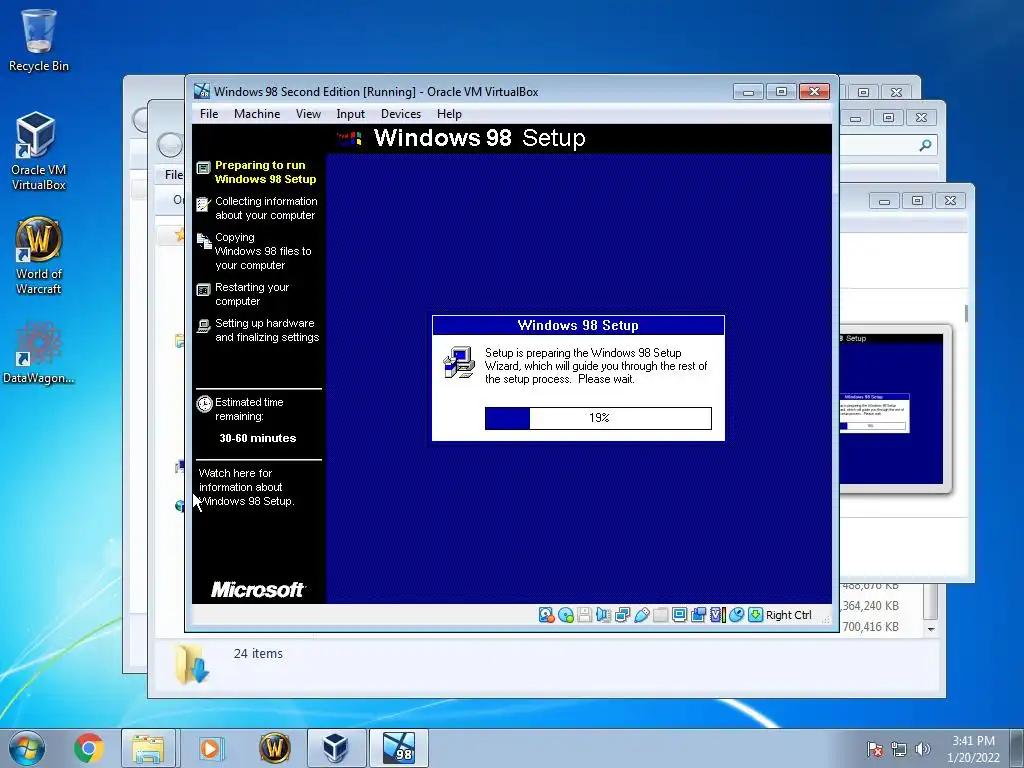The image size is (1024, 768).
Task: Select the DataWagon desktop shortcut
Action: (39, 353)
